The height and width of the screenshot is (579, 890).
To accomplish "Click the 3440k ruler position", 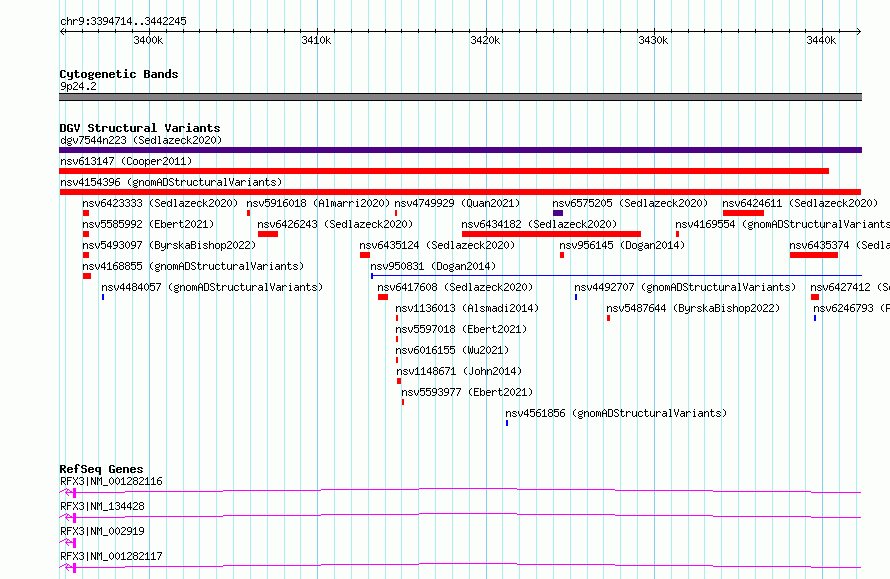I will (x=821, y=40).
